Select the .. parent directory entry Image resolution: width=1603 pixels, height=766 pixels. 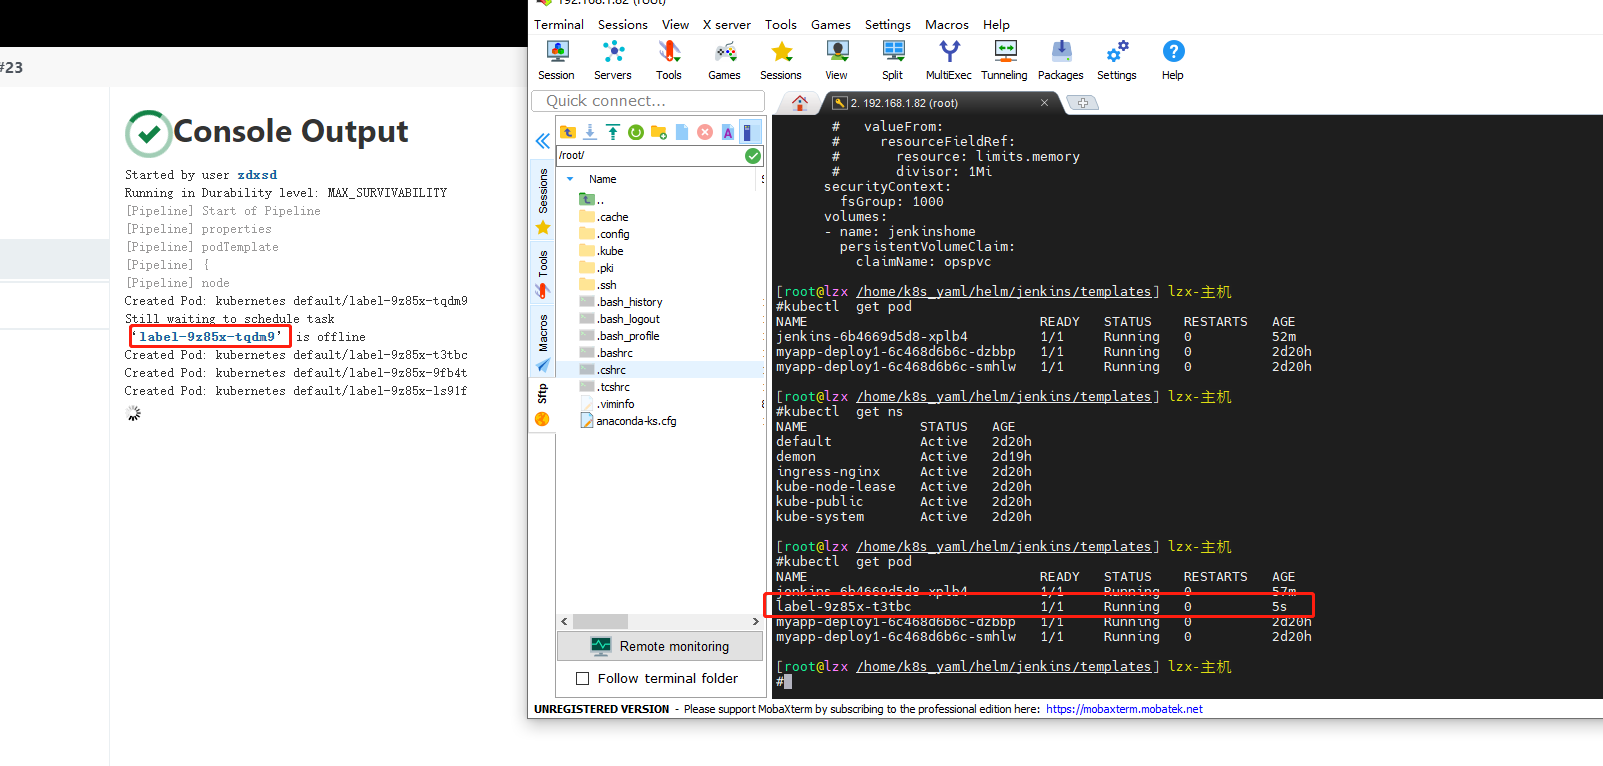coord(592,200)
